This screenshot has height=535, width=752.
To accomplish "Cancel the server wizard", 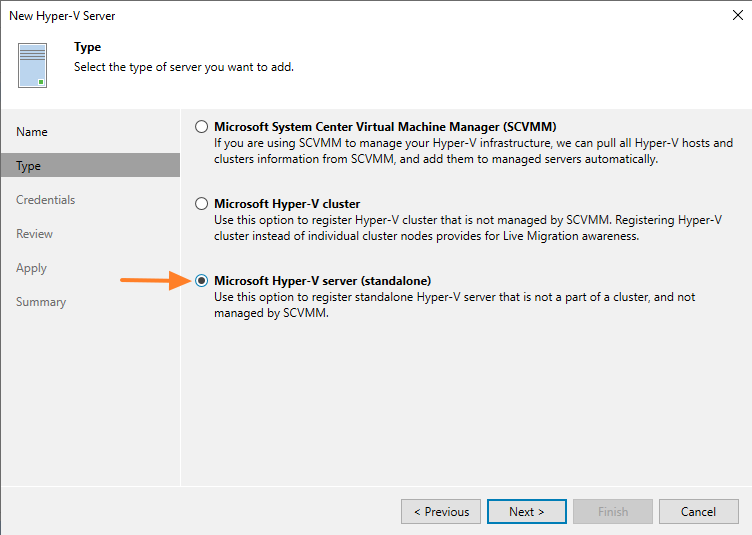I will (x=698, y=512).
